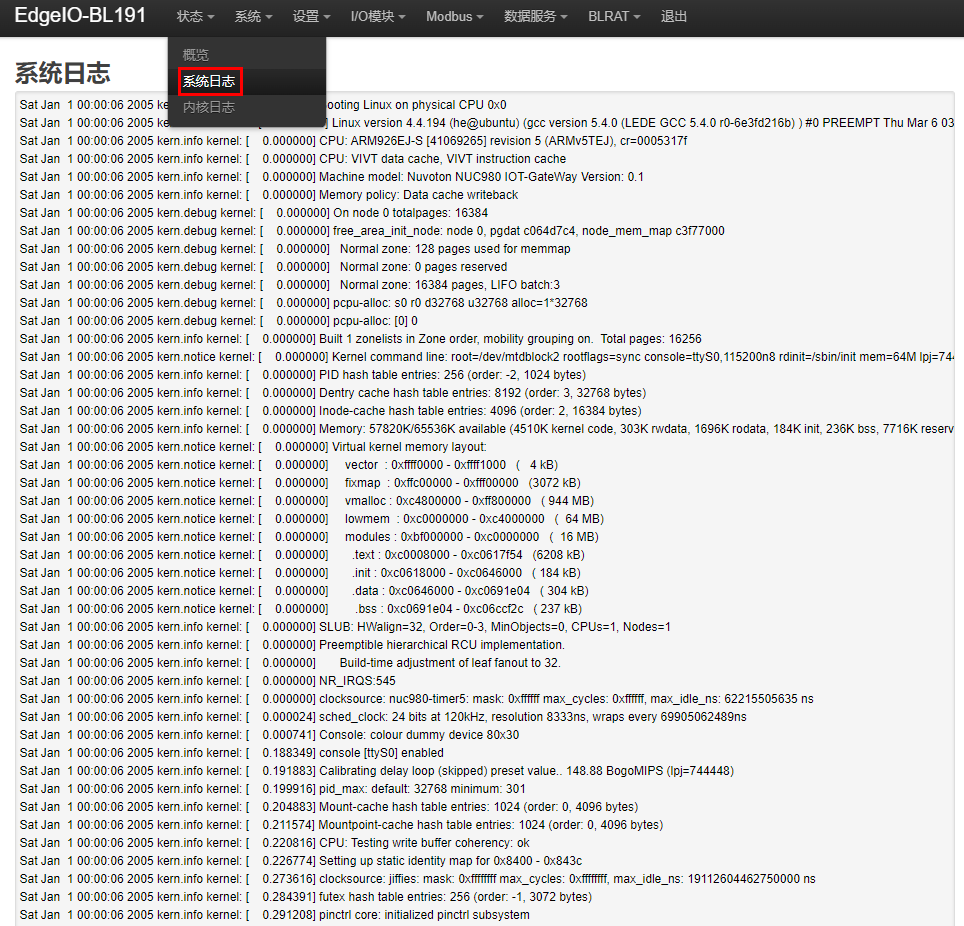Expand the I/O模块 menu
This screenshot has width=964, height=926.
[x=377, y=17]
